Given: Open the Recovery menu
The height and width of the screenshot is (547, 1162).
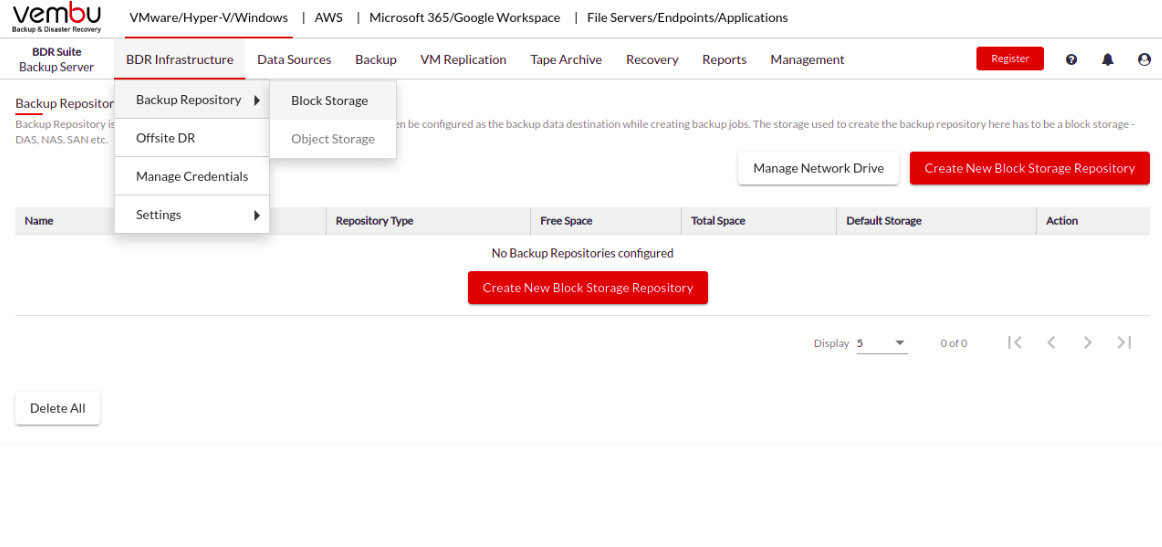Looking at the screenshot, I should tap(652, 59).
